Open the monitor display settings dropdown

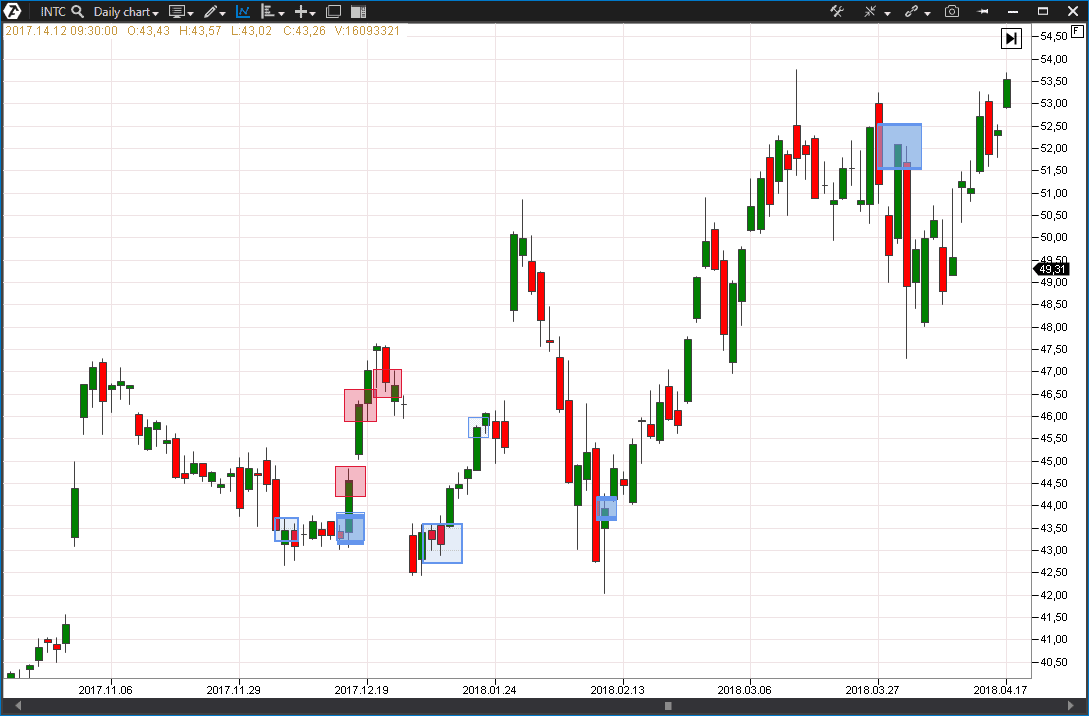click(x=181, y=12)
